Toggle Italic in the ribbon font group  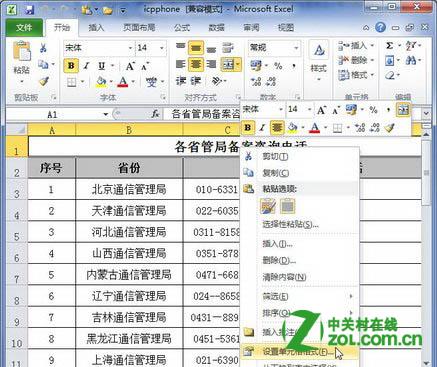coord(86,65)
